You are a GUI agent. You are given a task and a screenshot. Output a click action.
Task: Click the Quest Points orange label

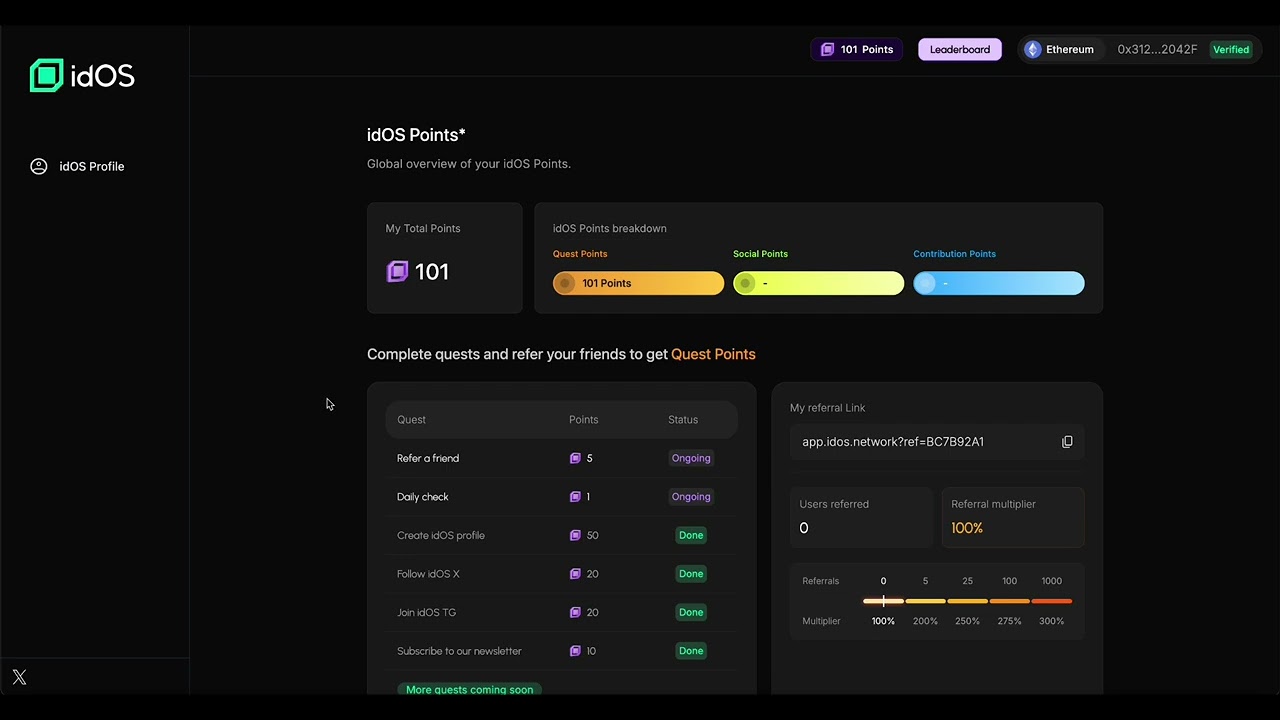[580, 254]
